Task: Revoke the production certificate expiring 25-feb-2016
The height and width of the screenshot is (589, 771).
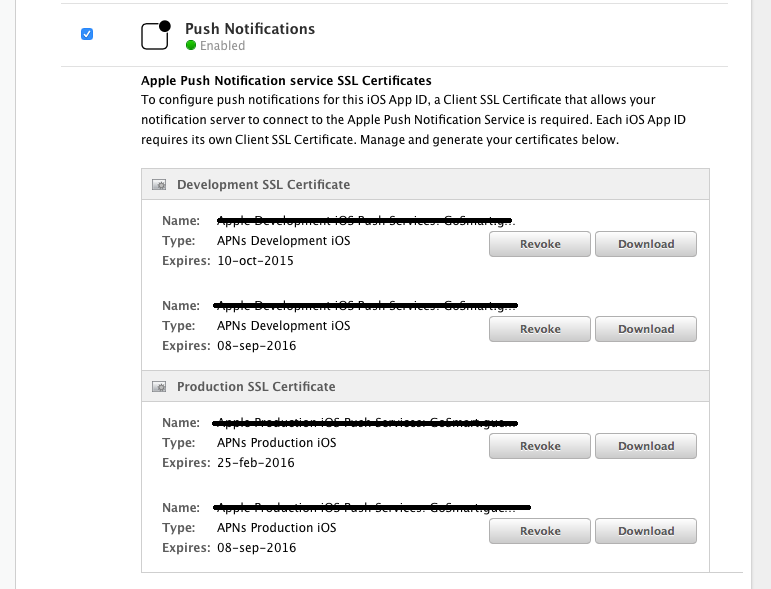Action: coord(540,446)
